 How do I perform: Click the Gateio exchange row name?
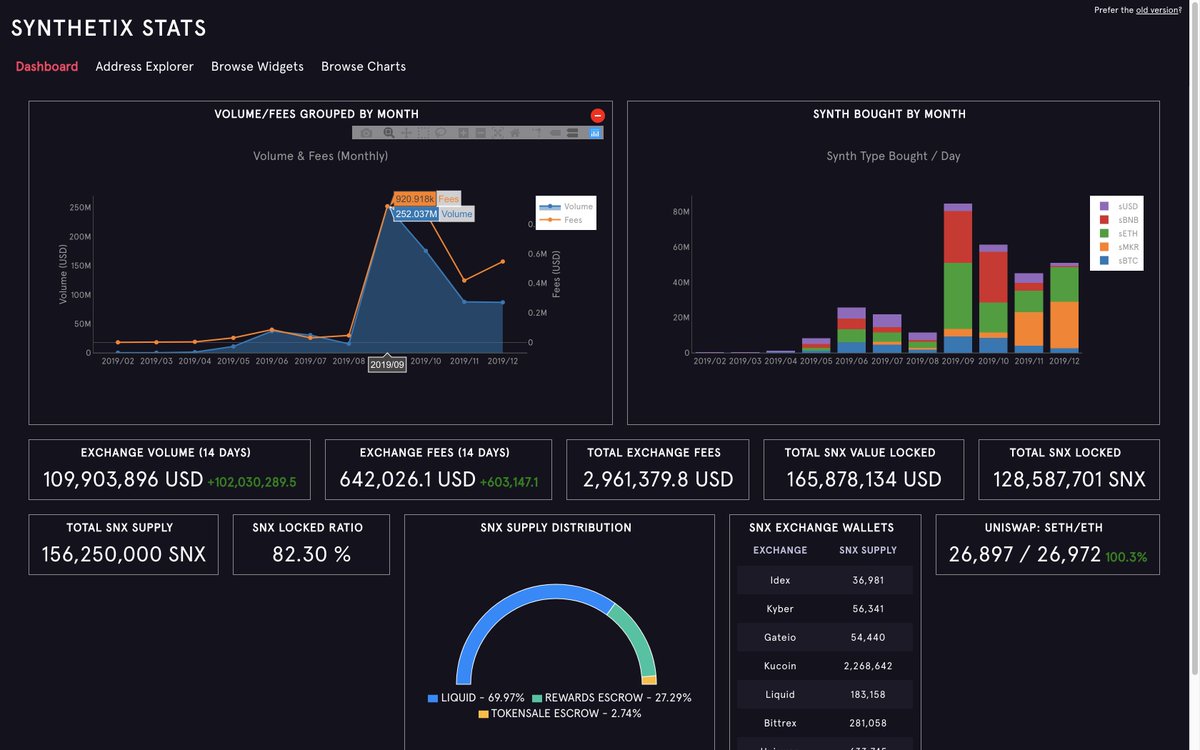(780, 637)
